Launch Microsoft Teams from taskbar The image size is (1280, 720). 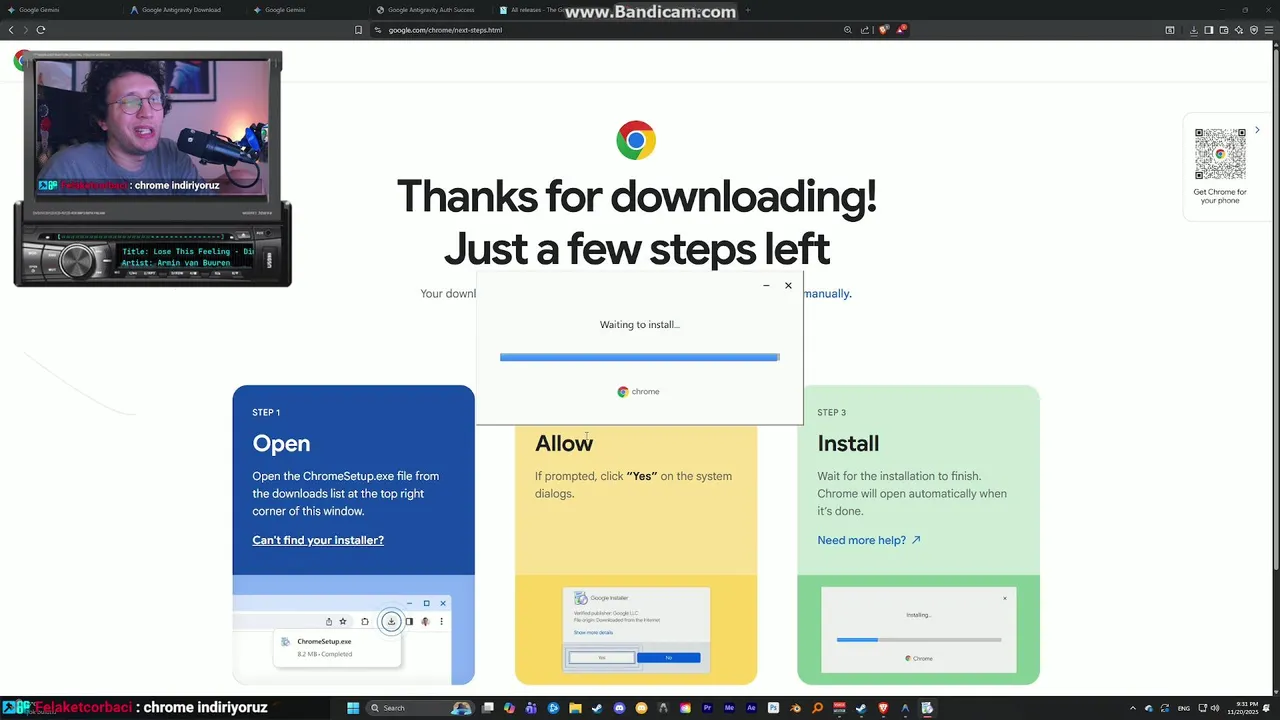click(531, 708)
